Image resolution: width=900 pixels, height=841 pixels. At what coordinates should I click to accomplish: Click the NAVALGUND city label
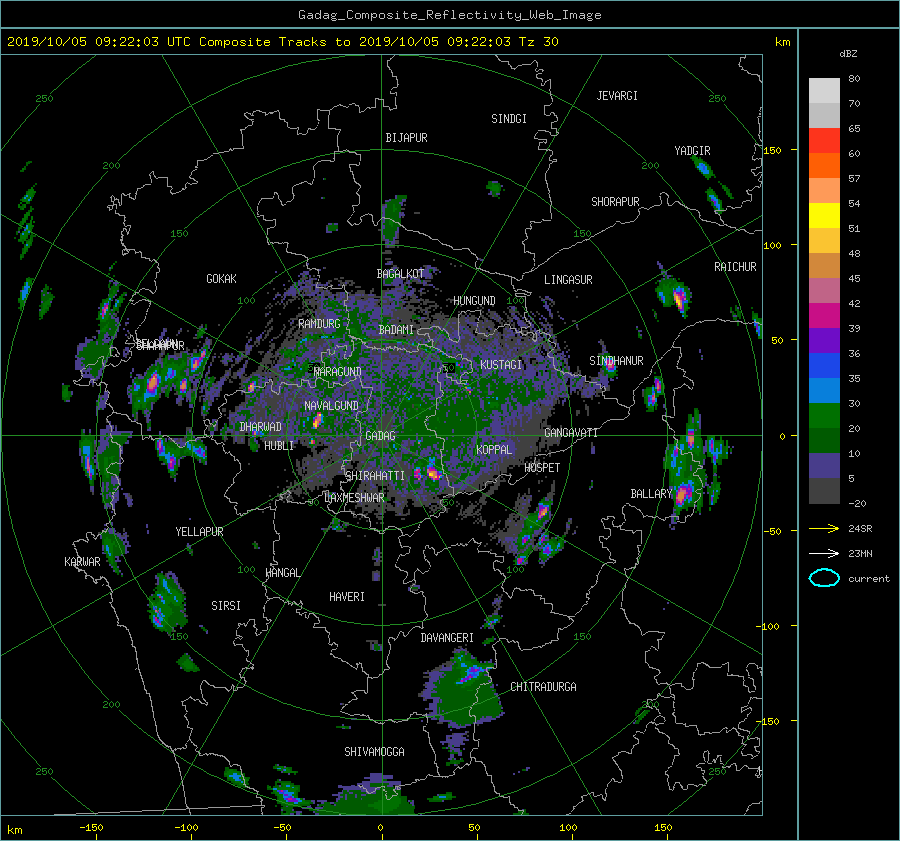(x=331, y=405)
